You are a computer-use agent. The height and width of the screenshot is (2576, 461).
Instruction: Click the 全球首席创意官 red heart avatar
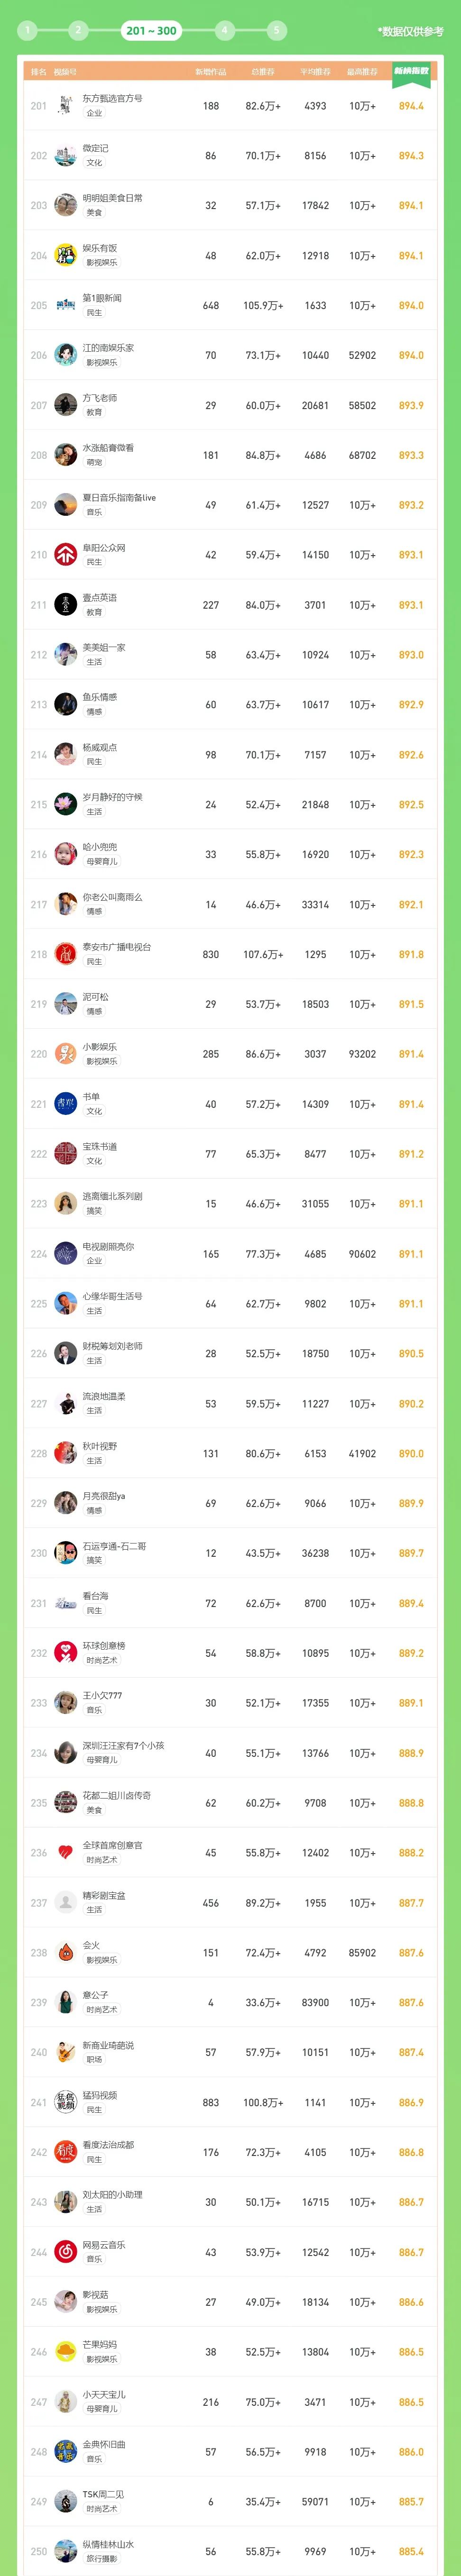coord(65,1853)
